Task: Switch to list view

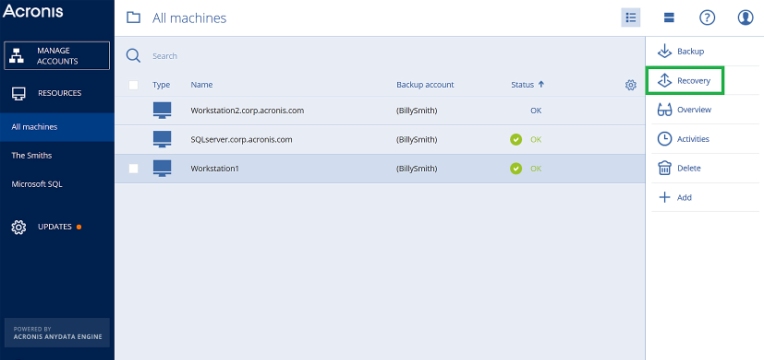Action: 630,18
